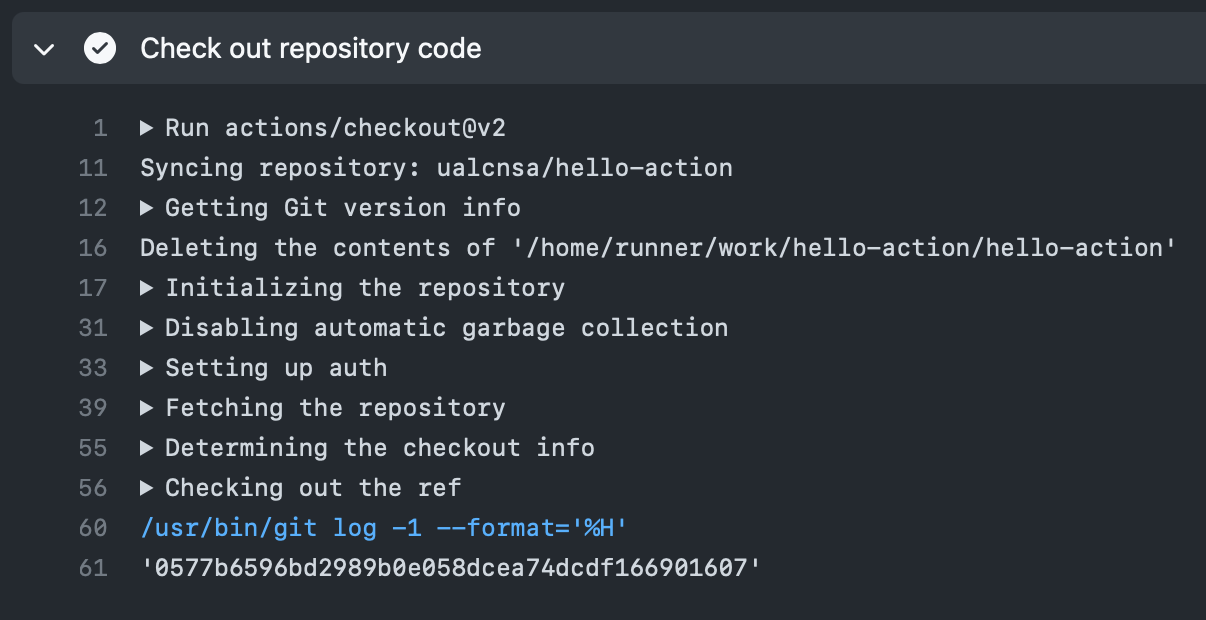Click the success checkmark icon
This screenshot has width=1206, height=620.
point(100,48)
